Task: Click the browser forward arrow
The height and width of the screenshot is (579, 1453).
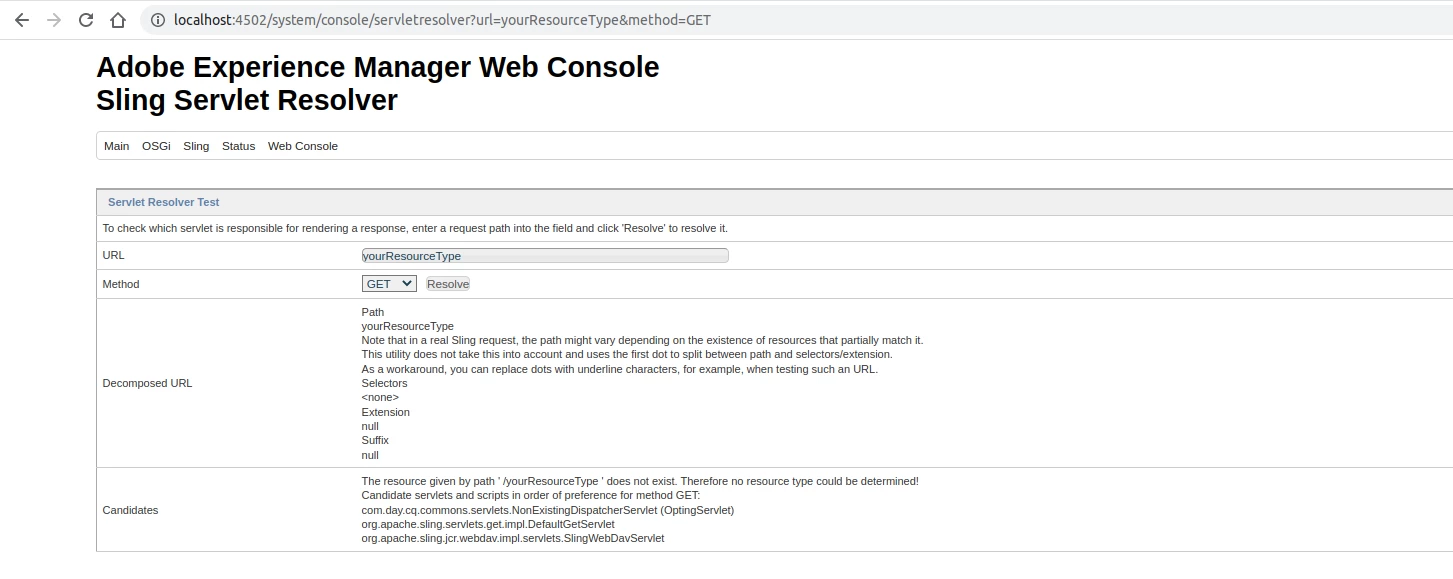Action: [54, 20]
